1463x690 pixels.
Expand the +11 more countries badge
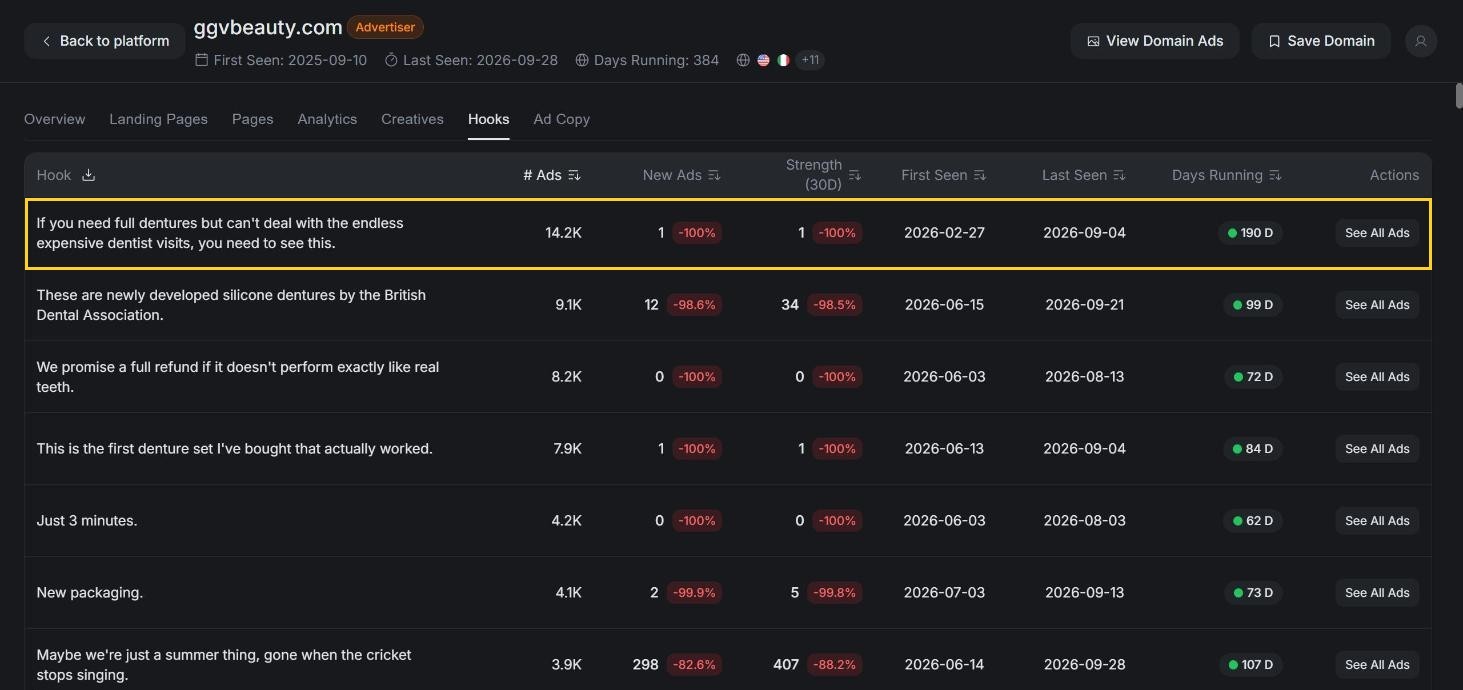point(810,60)
